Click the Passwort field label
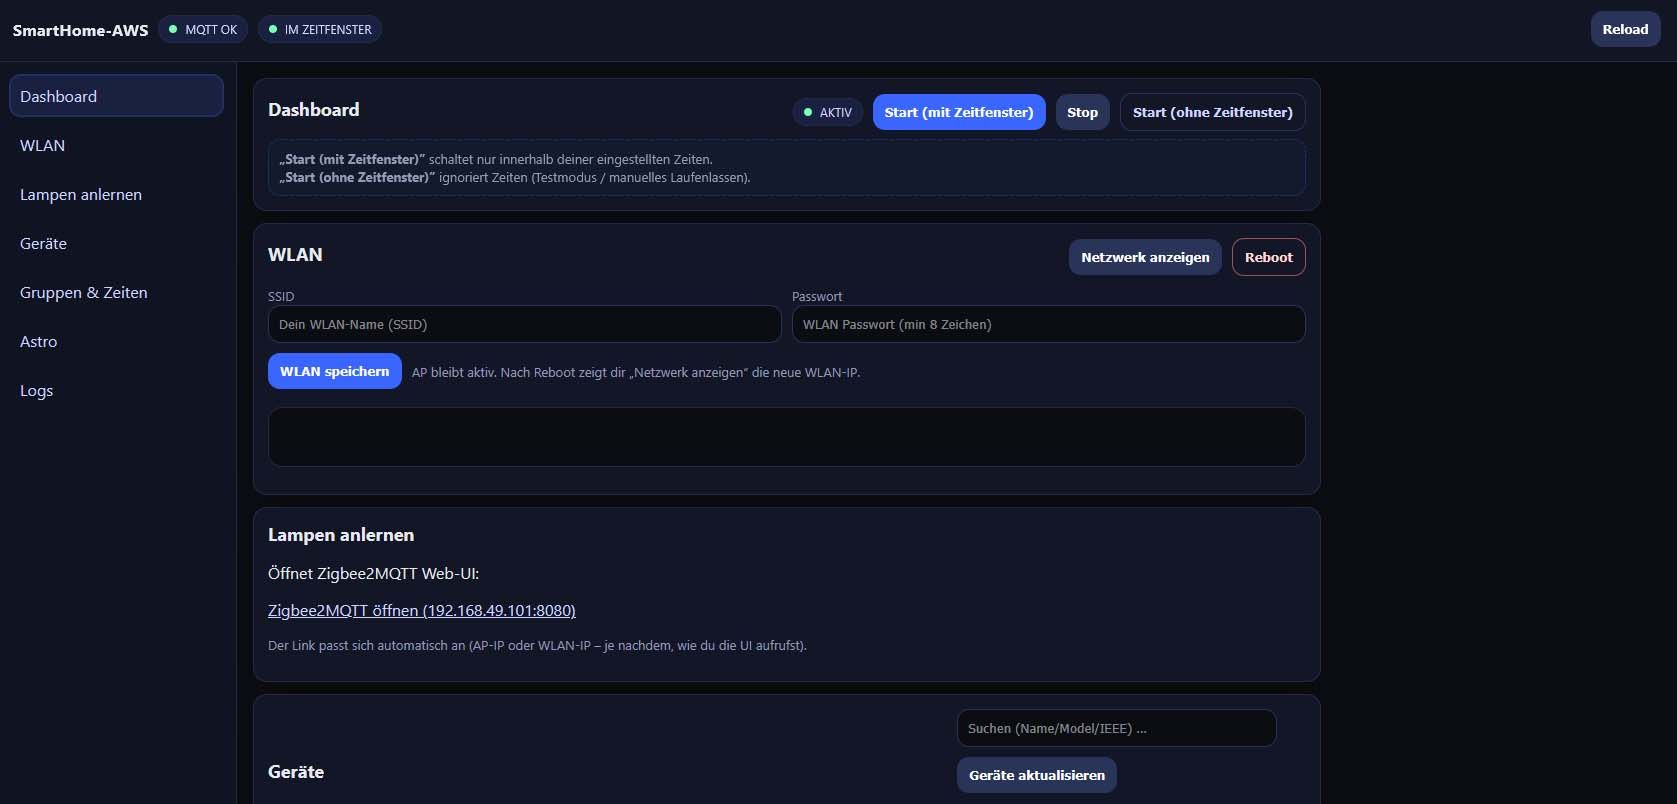1677x804 pixels. click(817, 296)
